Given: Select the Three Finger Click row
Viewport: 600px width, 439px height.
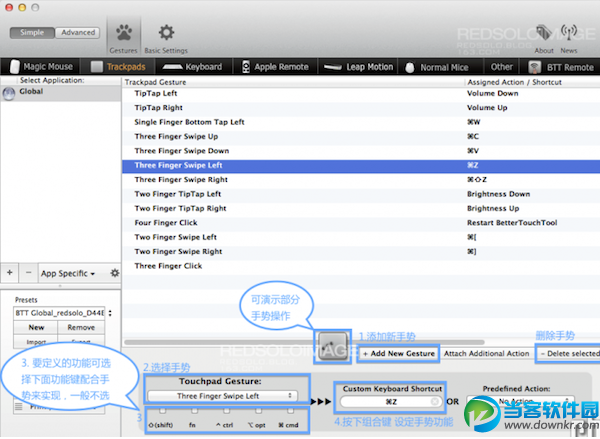Looking at the screenshot, I should pyautogui.click(x=361, y=266).
